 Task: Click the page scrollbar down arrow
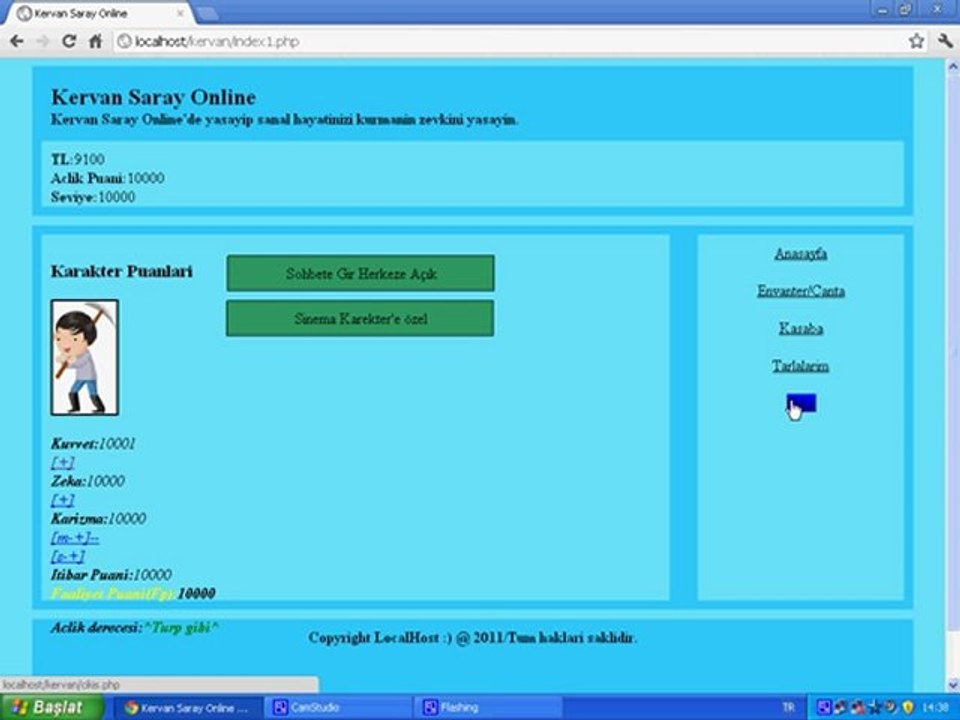click(953, 685)
